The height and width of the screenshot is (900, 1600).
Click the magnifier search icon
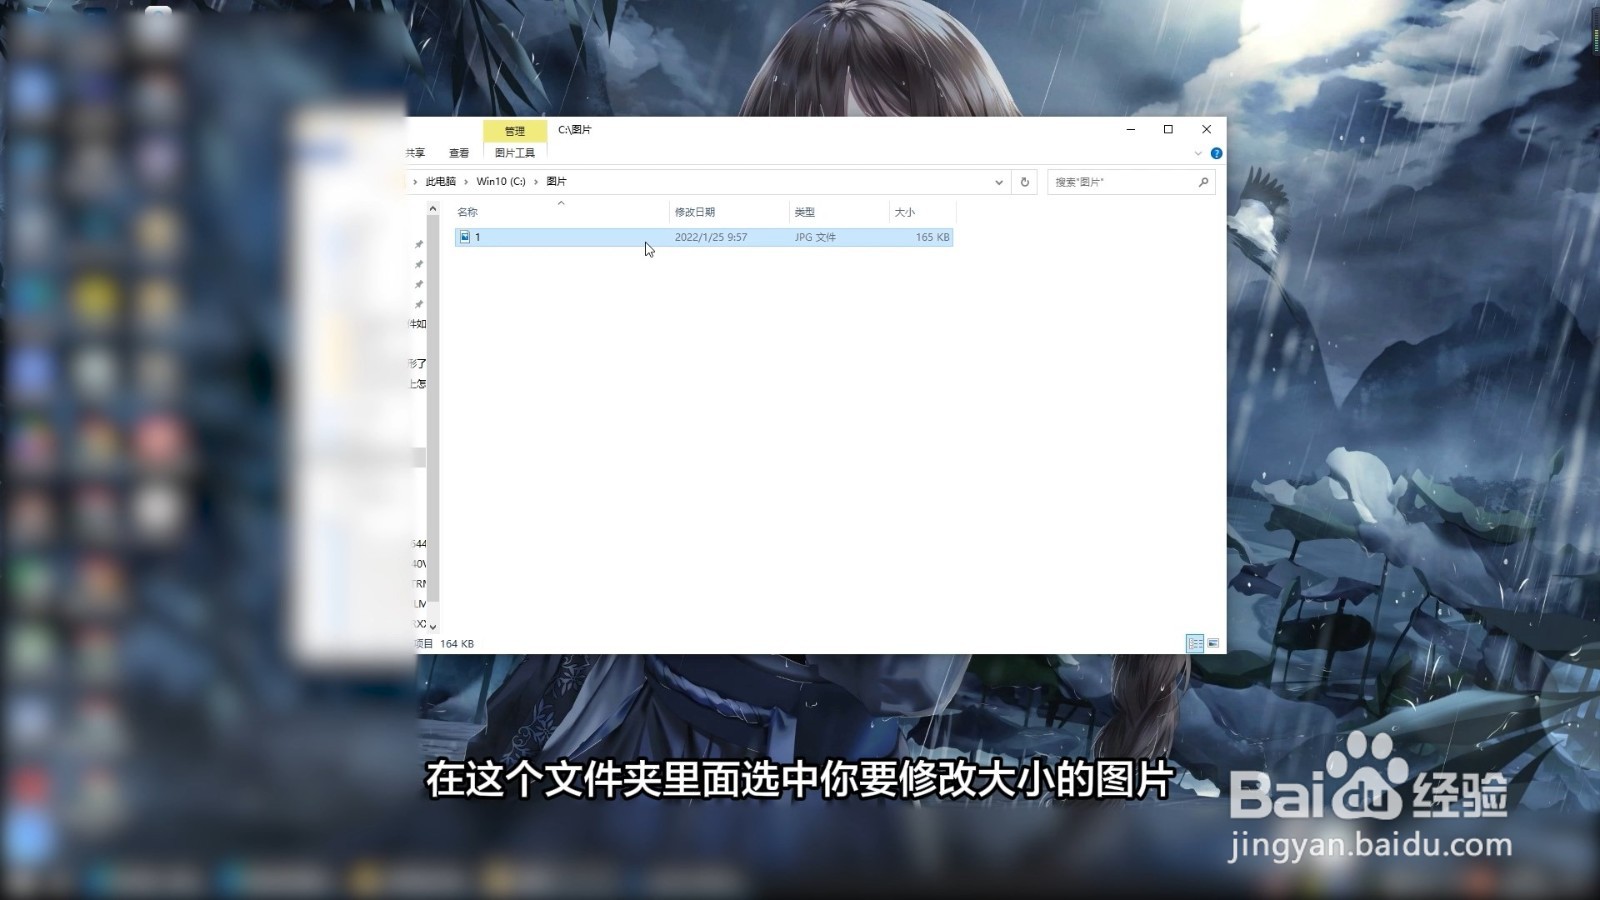pos(1203,182)
